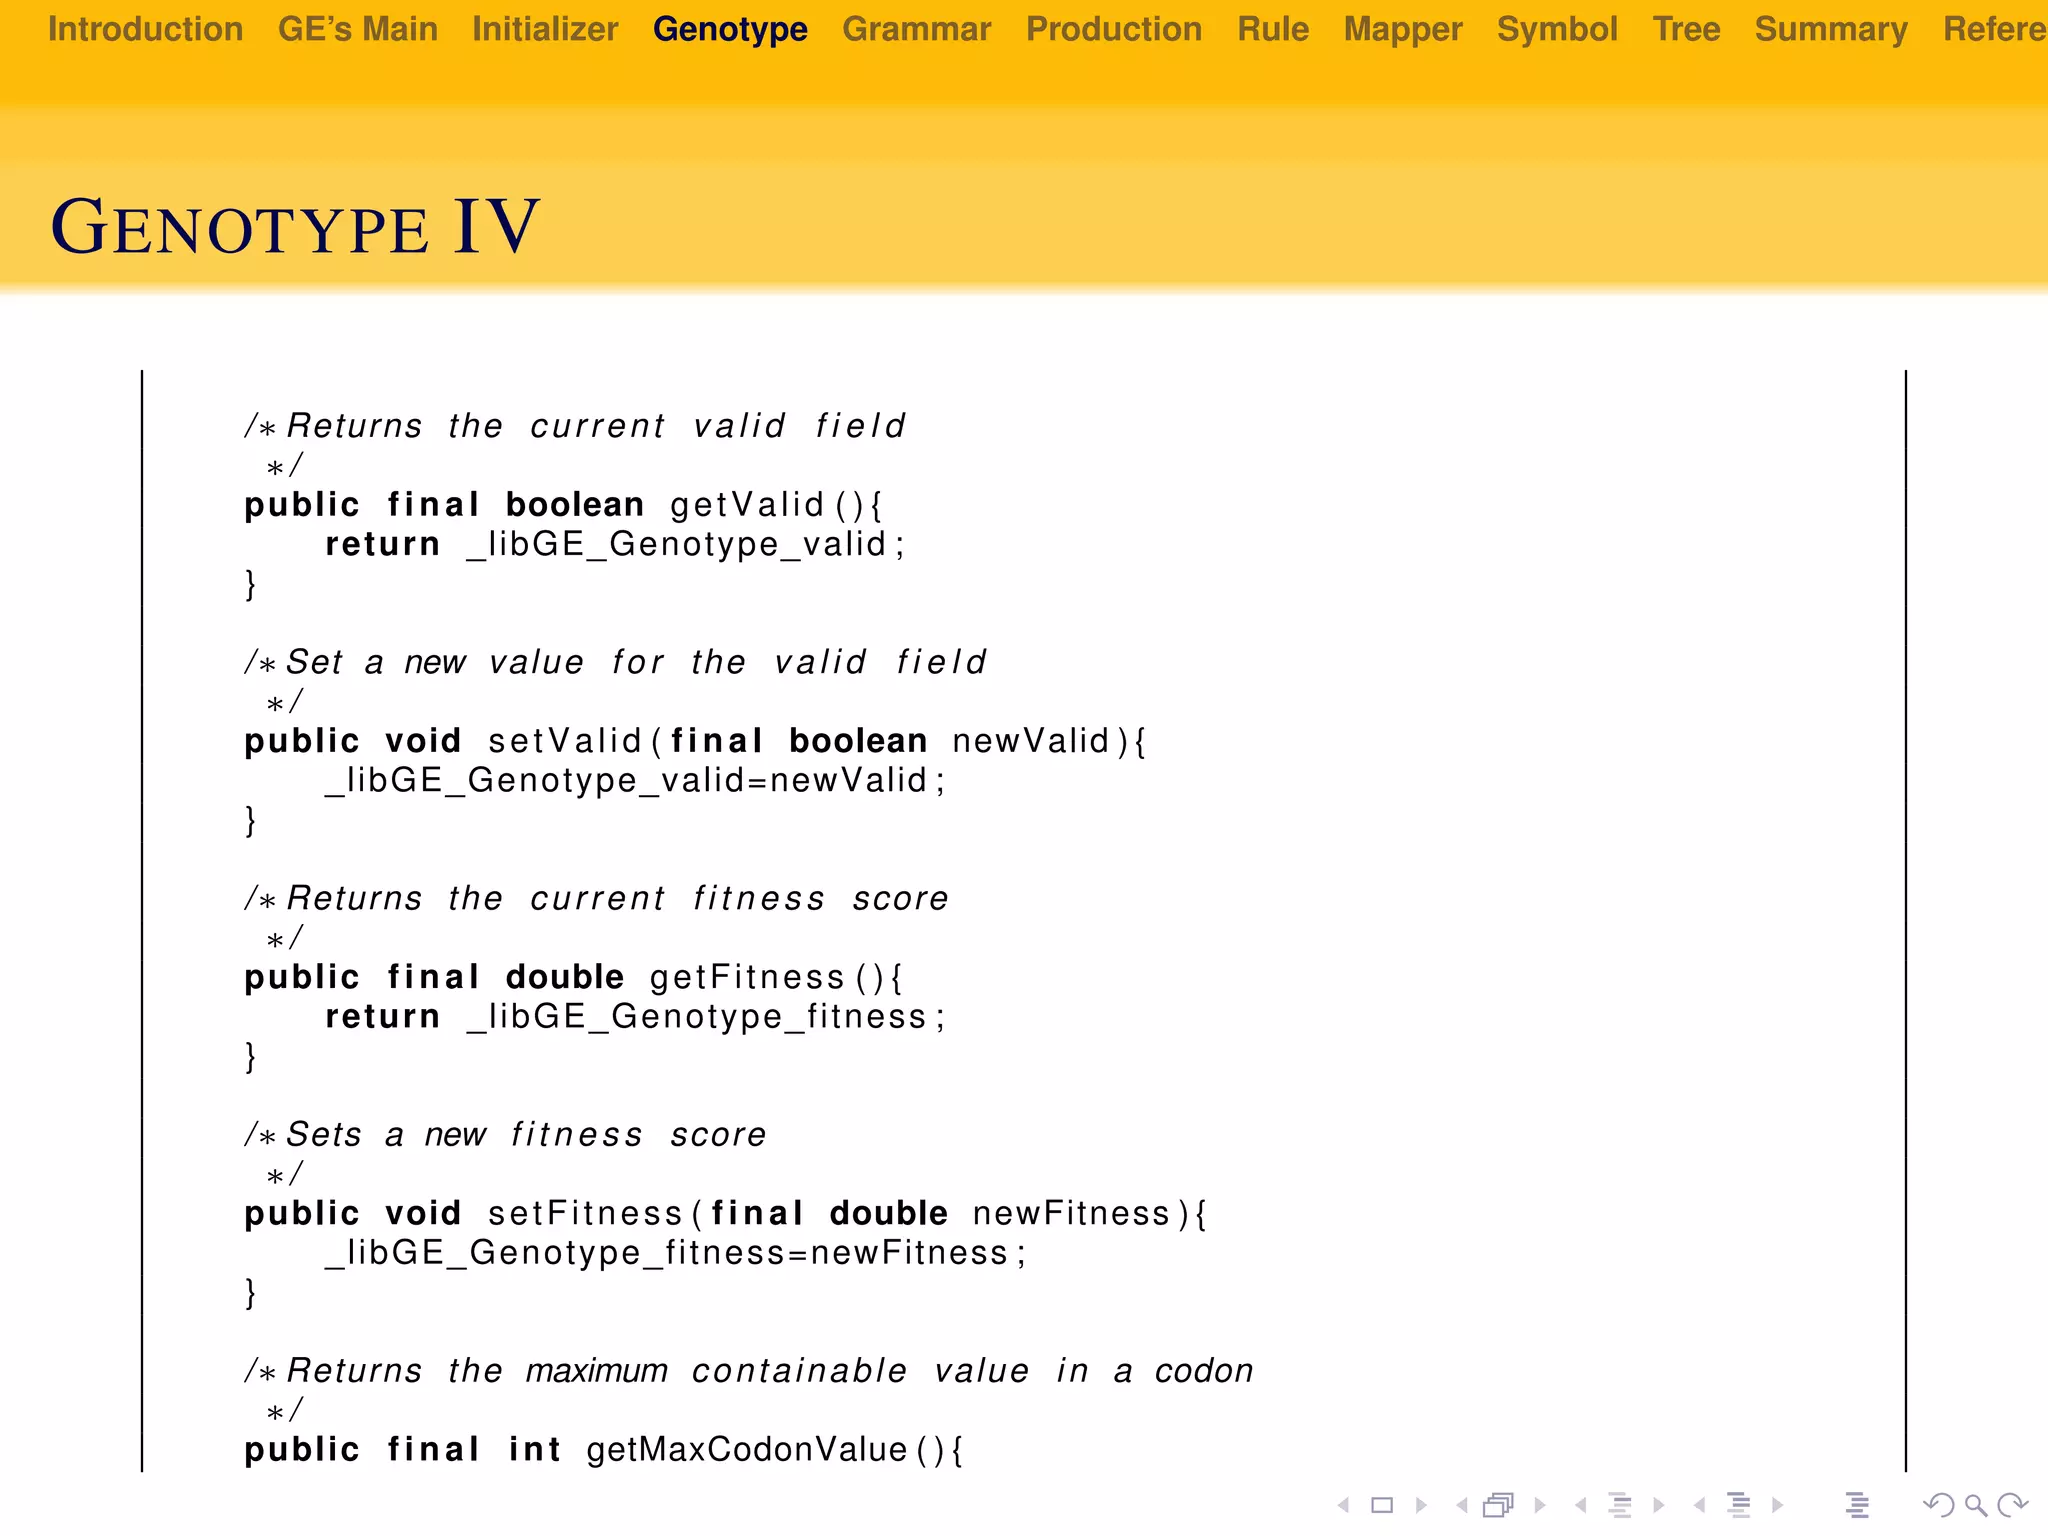
Task: Go to previous subsection arrow
Action: 1580,1505
